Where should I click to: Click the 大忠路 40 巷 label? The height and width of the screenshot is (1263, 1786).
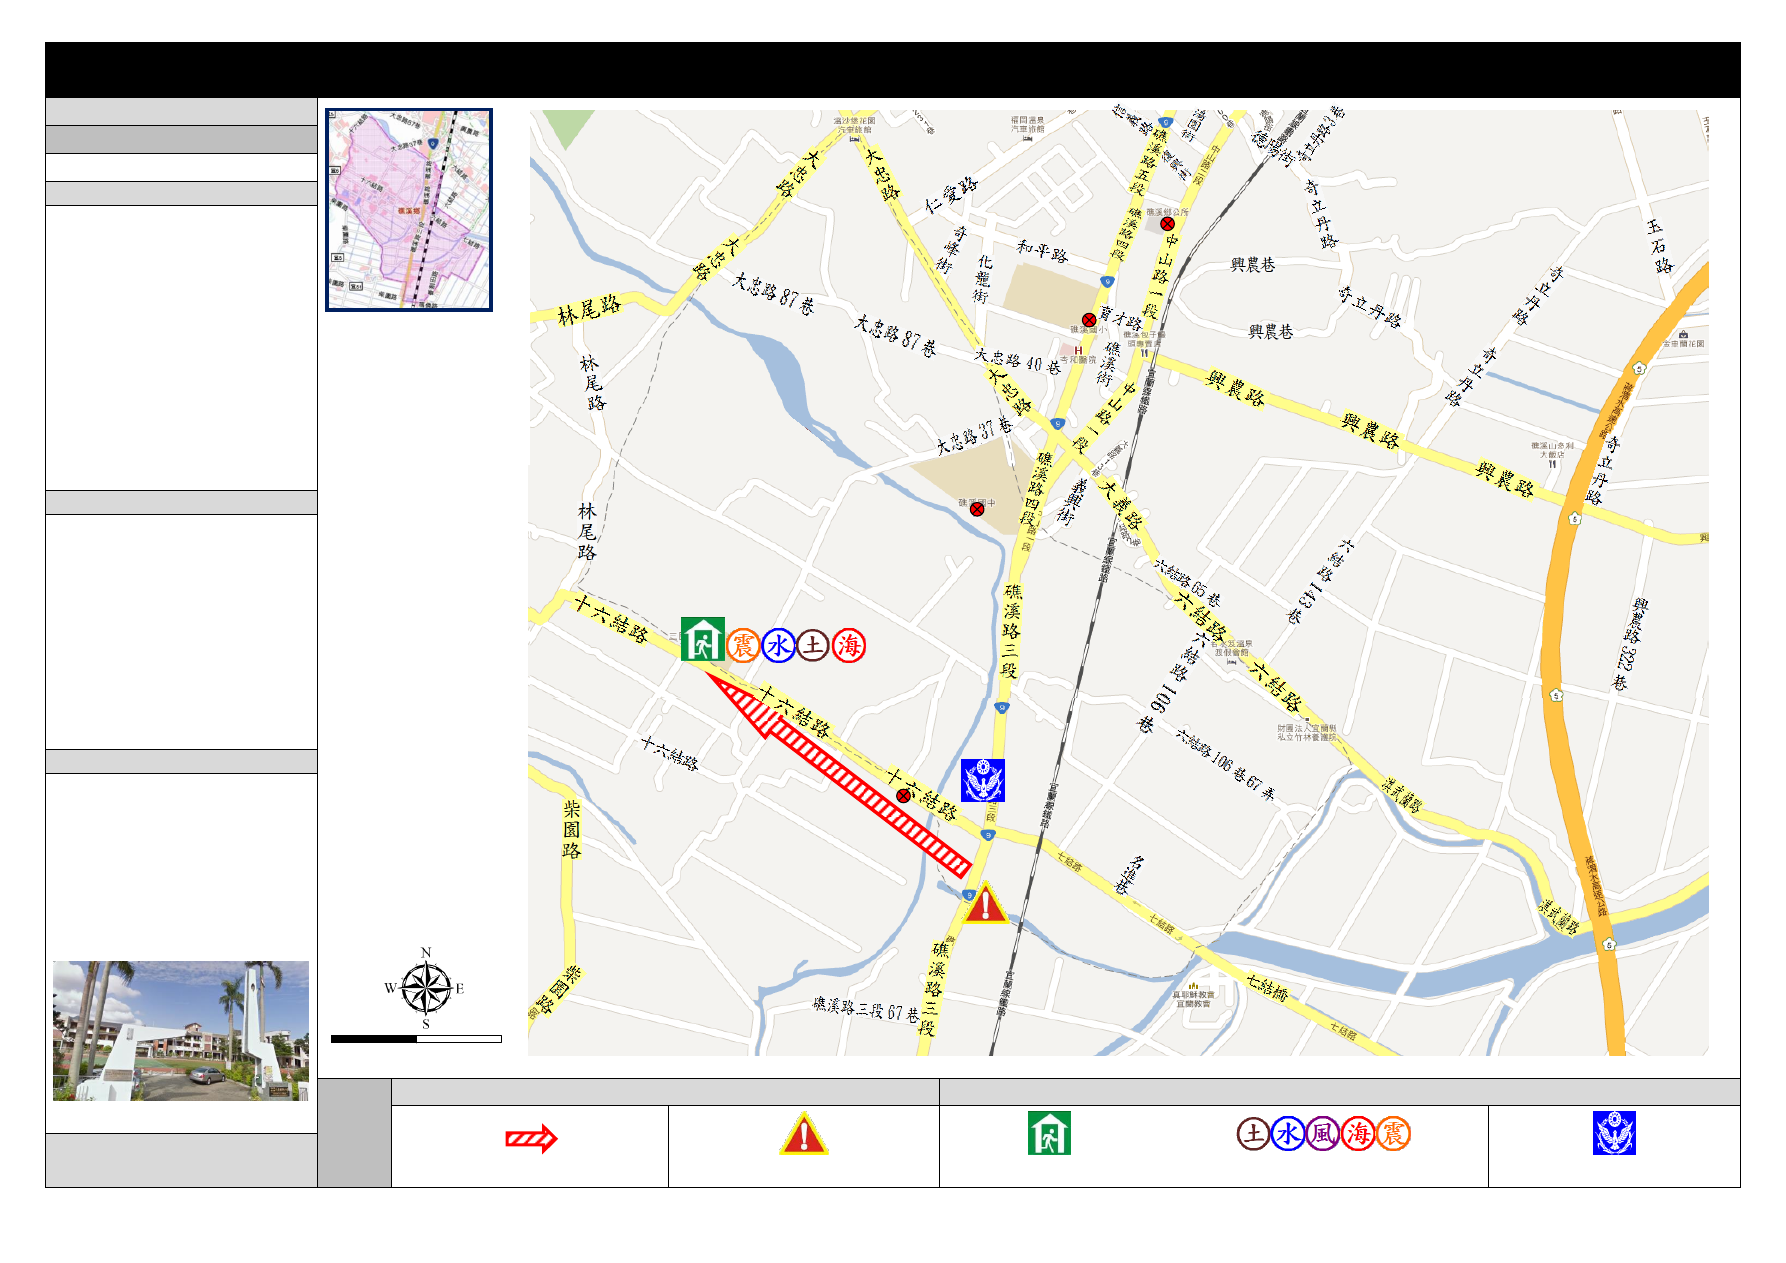[x=1018, y=361]
